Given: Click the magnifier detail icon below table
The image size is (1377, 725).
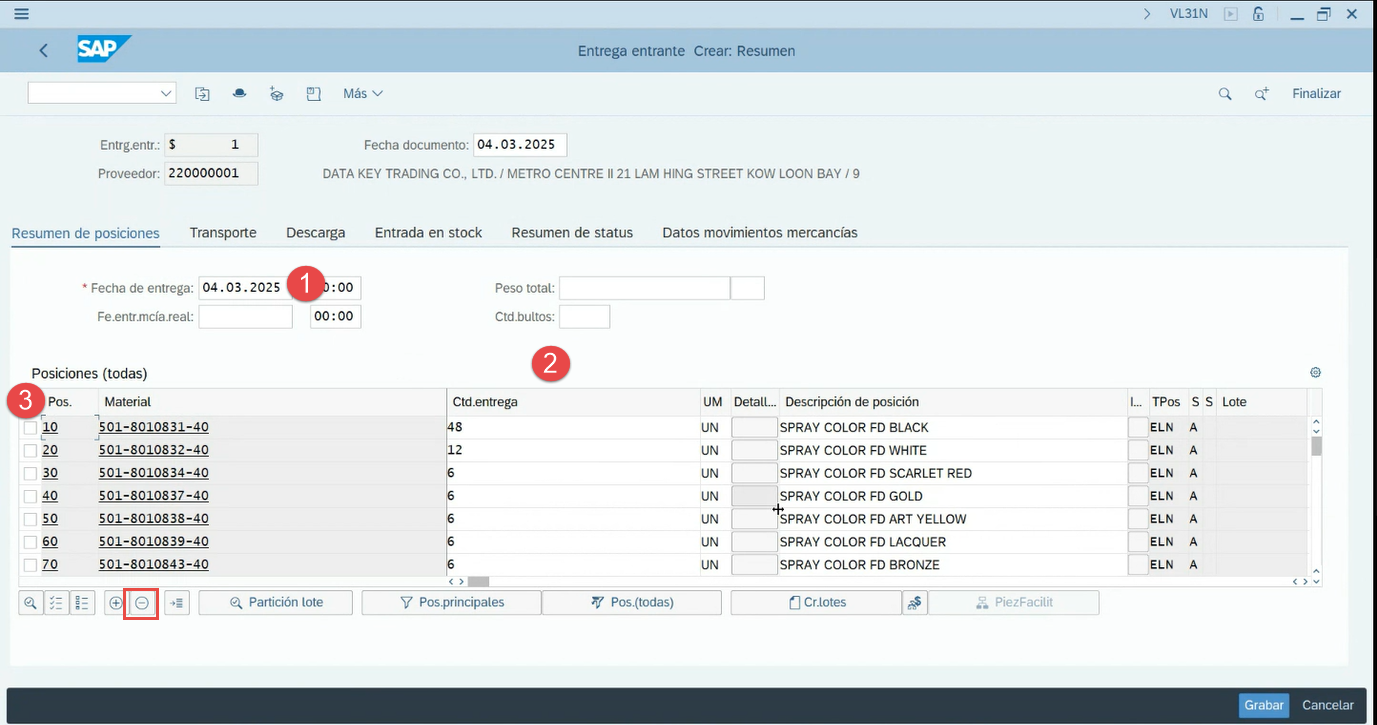Looking at the screenshot, I should coord(31,603).
